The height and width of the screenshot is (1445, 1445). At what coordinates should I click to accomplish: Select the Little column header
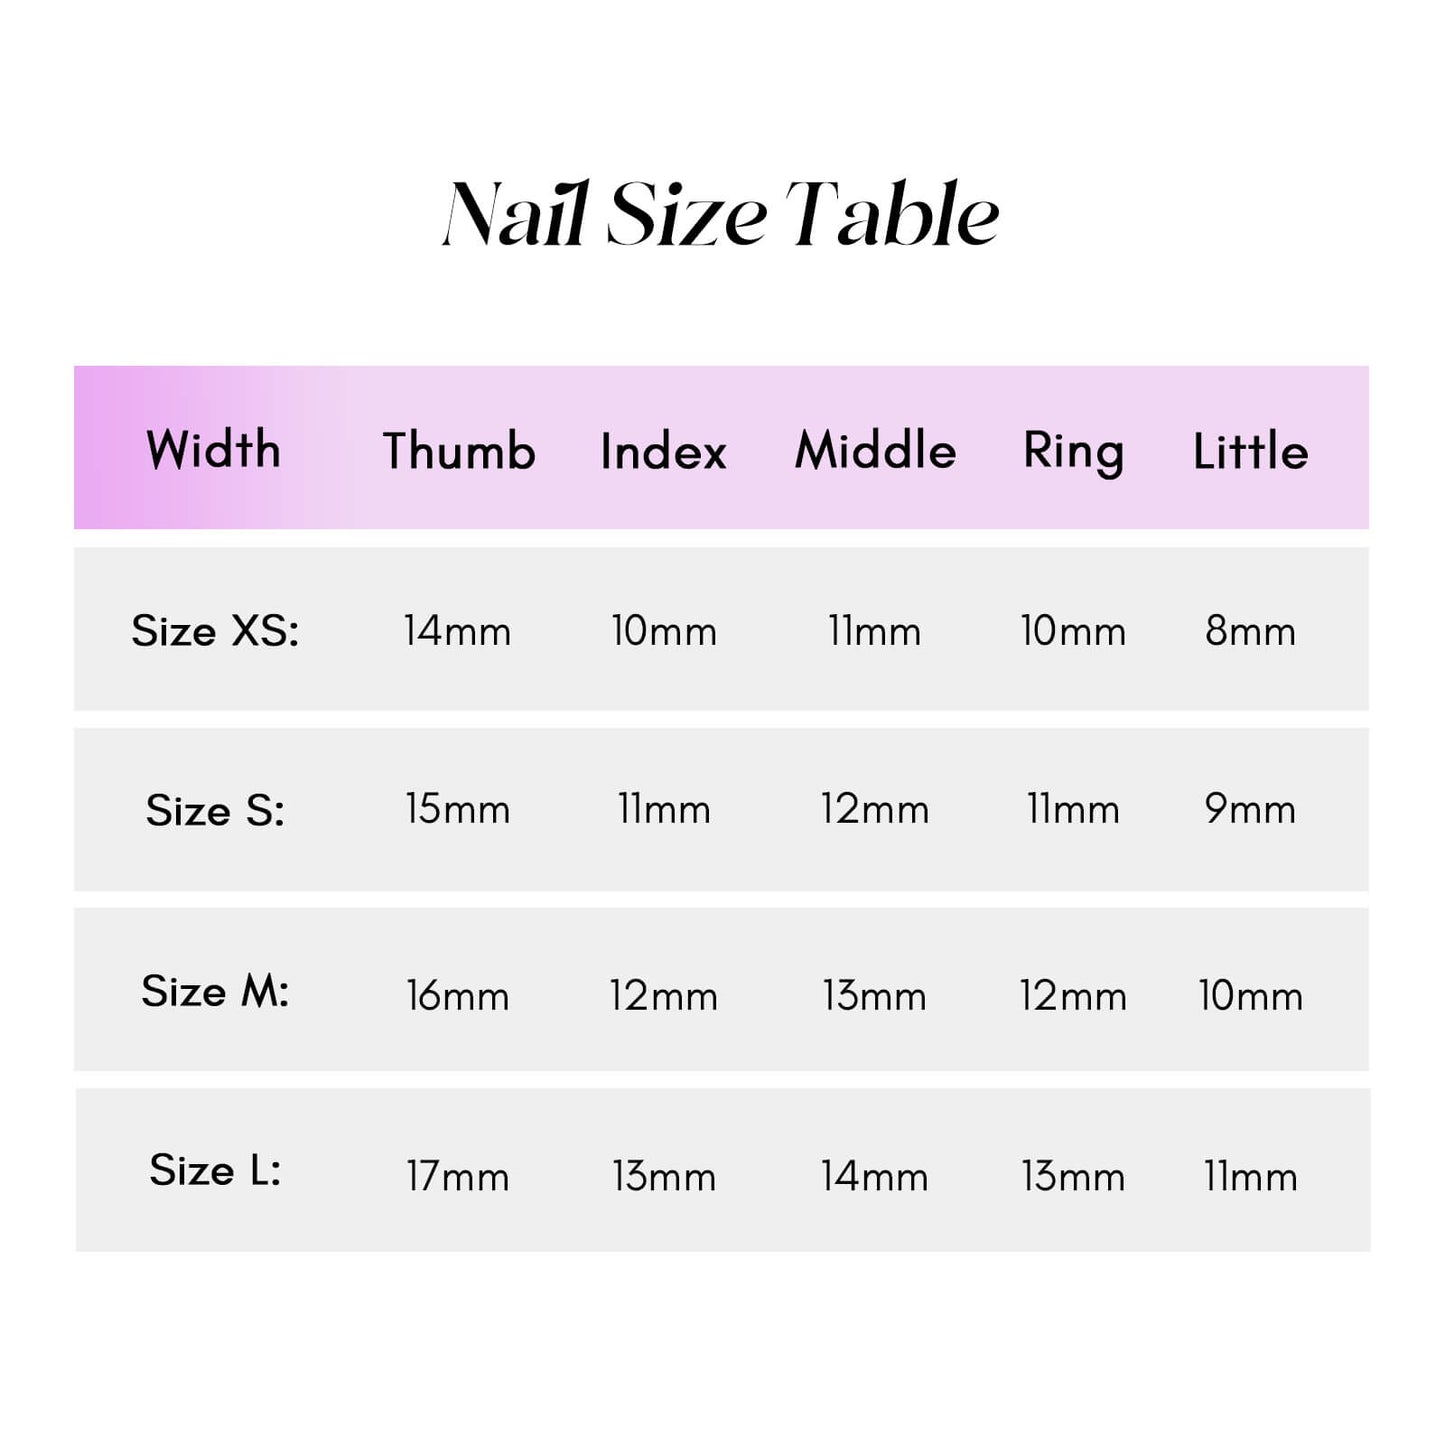tap(1250, 451)
